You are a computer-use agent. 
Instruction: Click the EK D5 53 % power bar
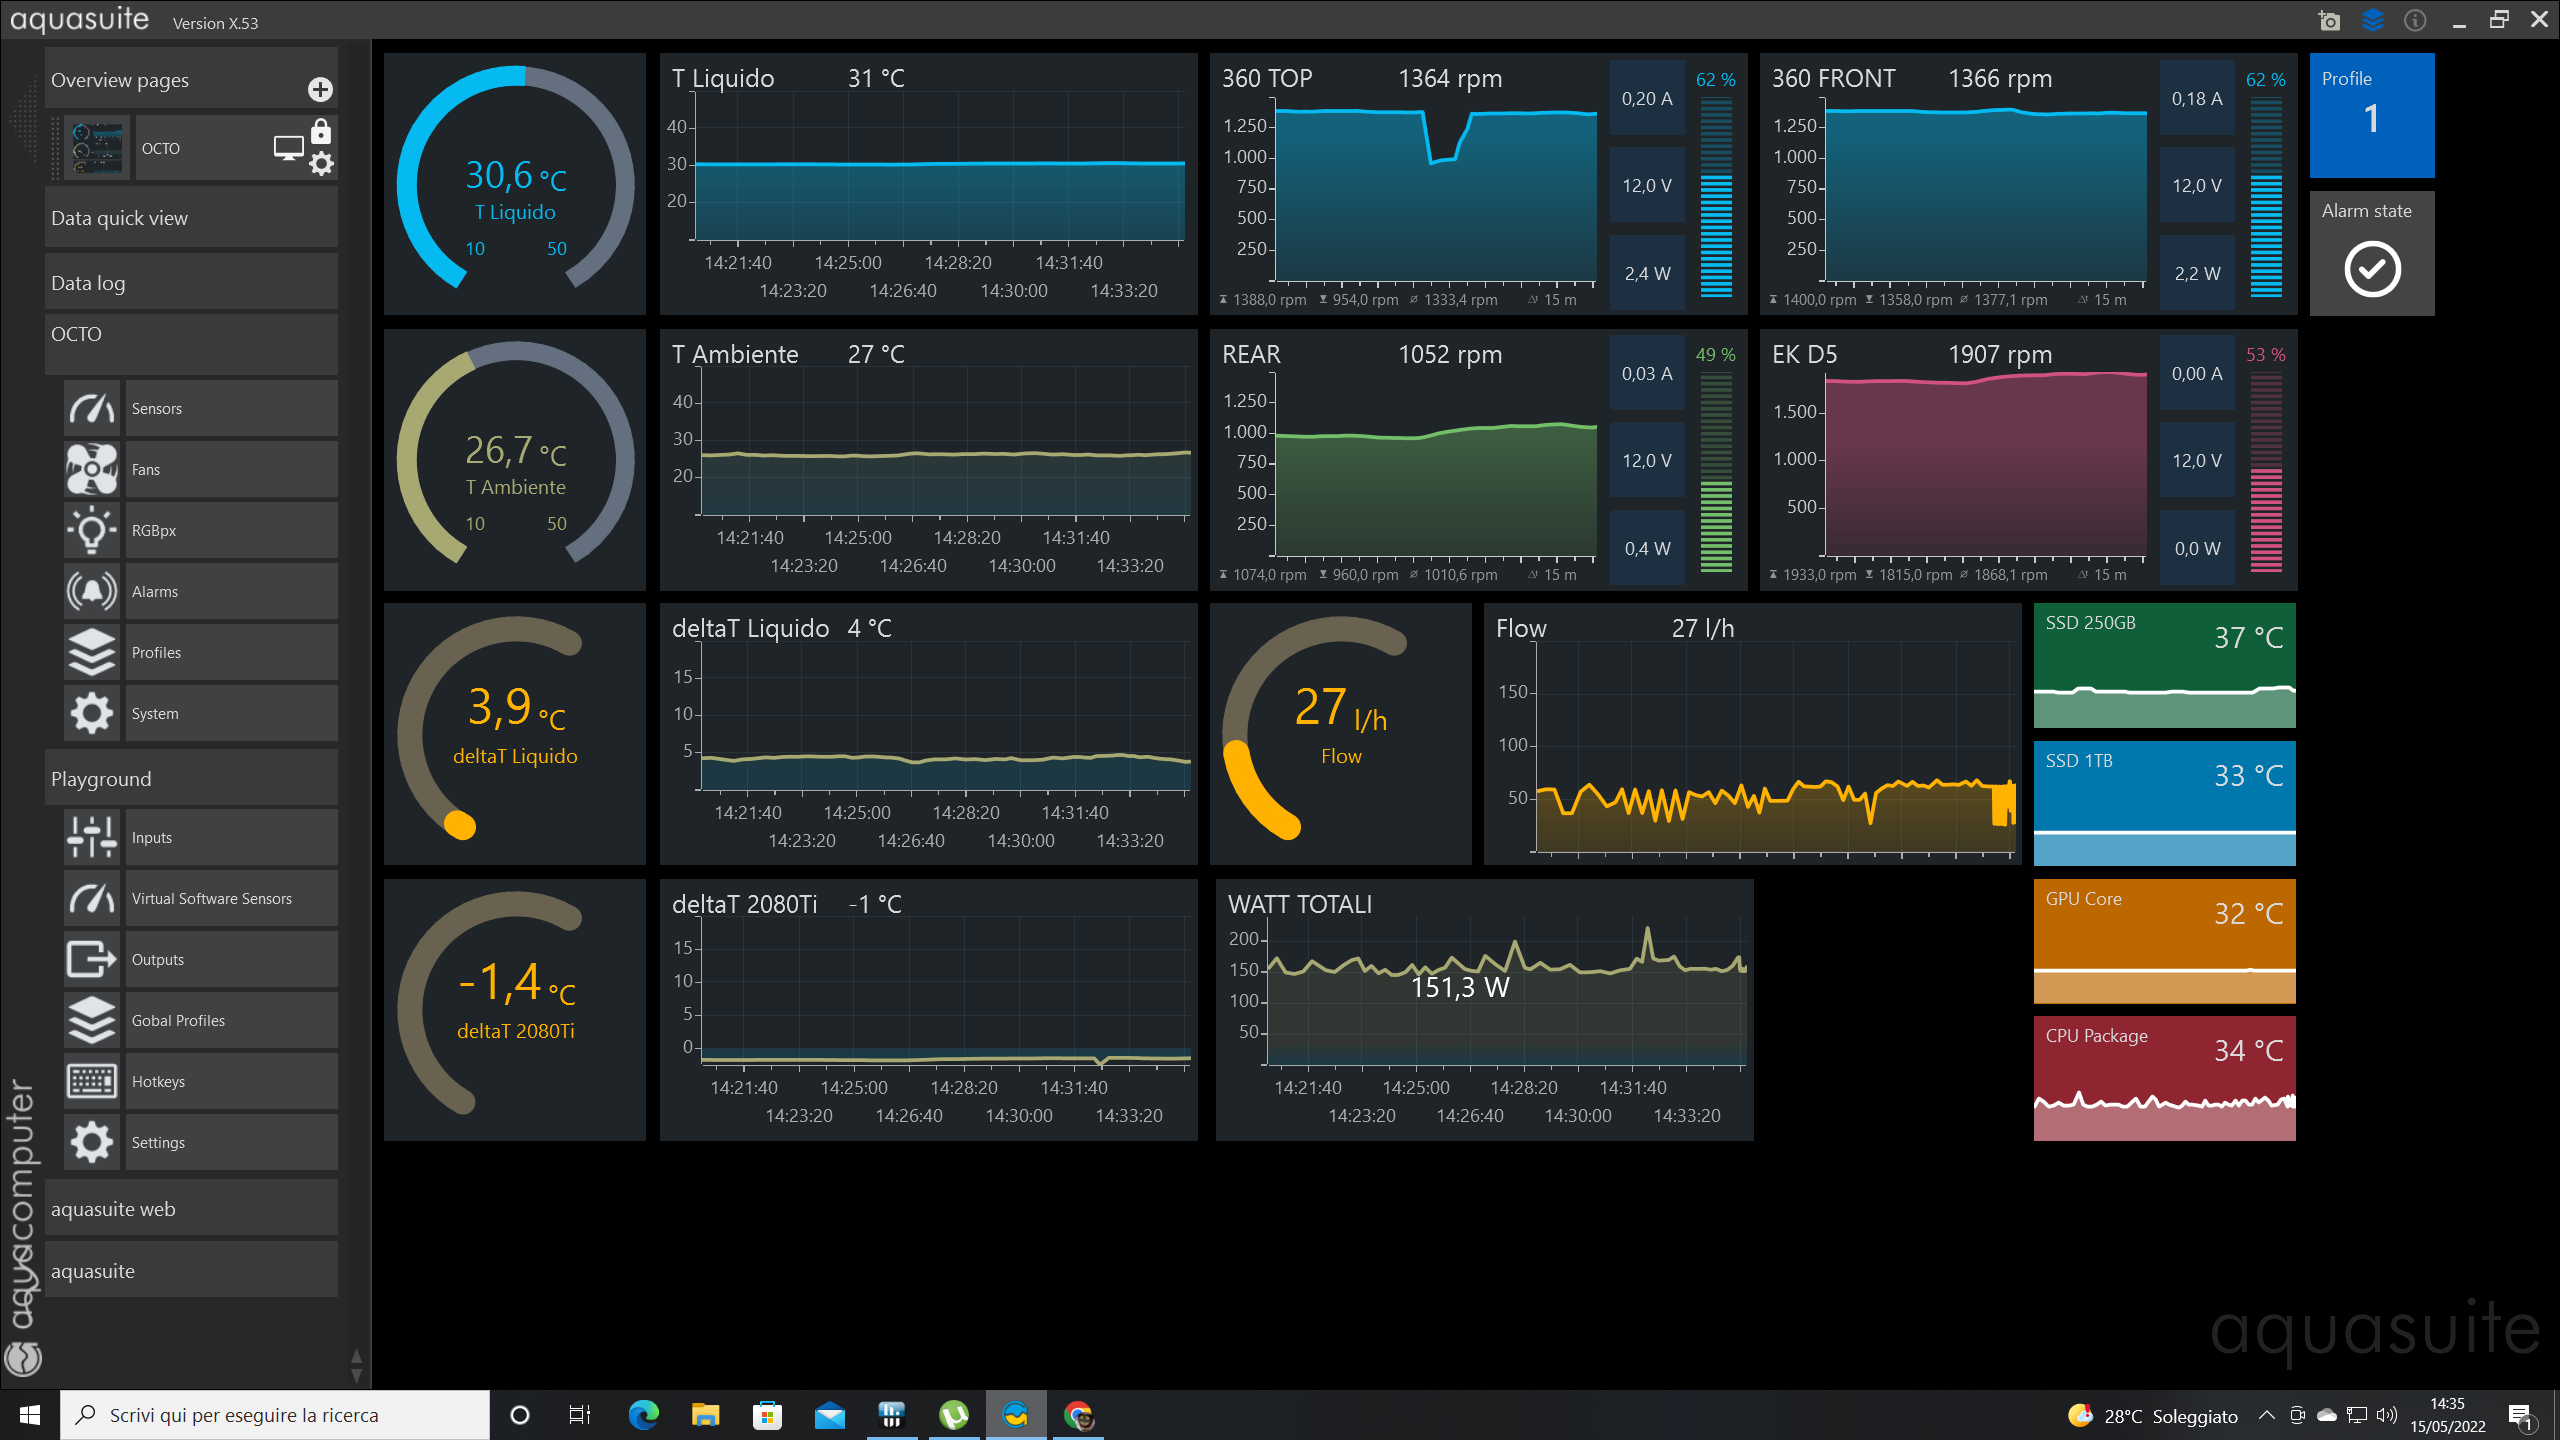coord(2266,472)
